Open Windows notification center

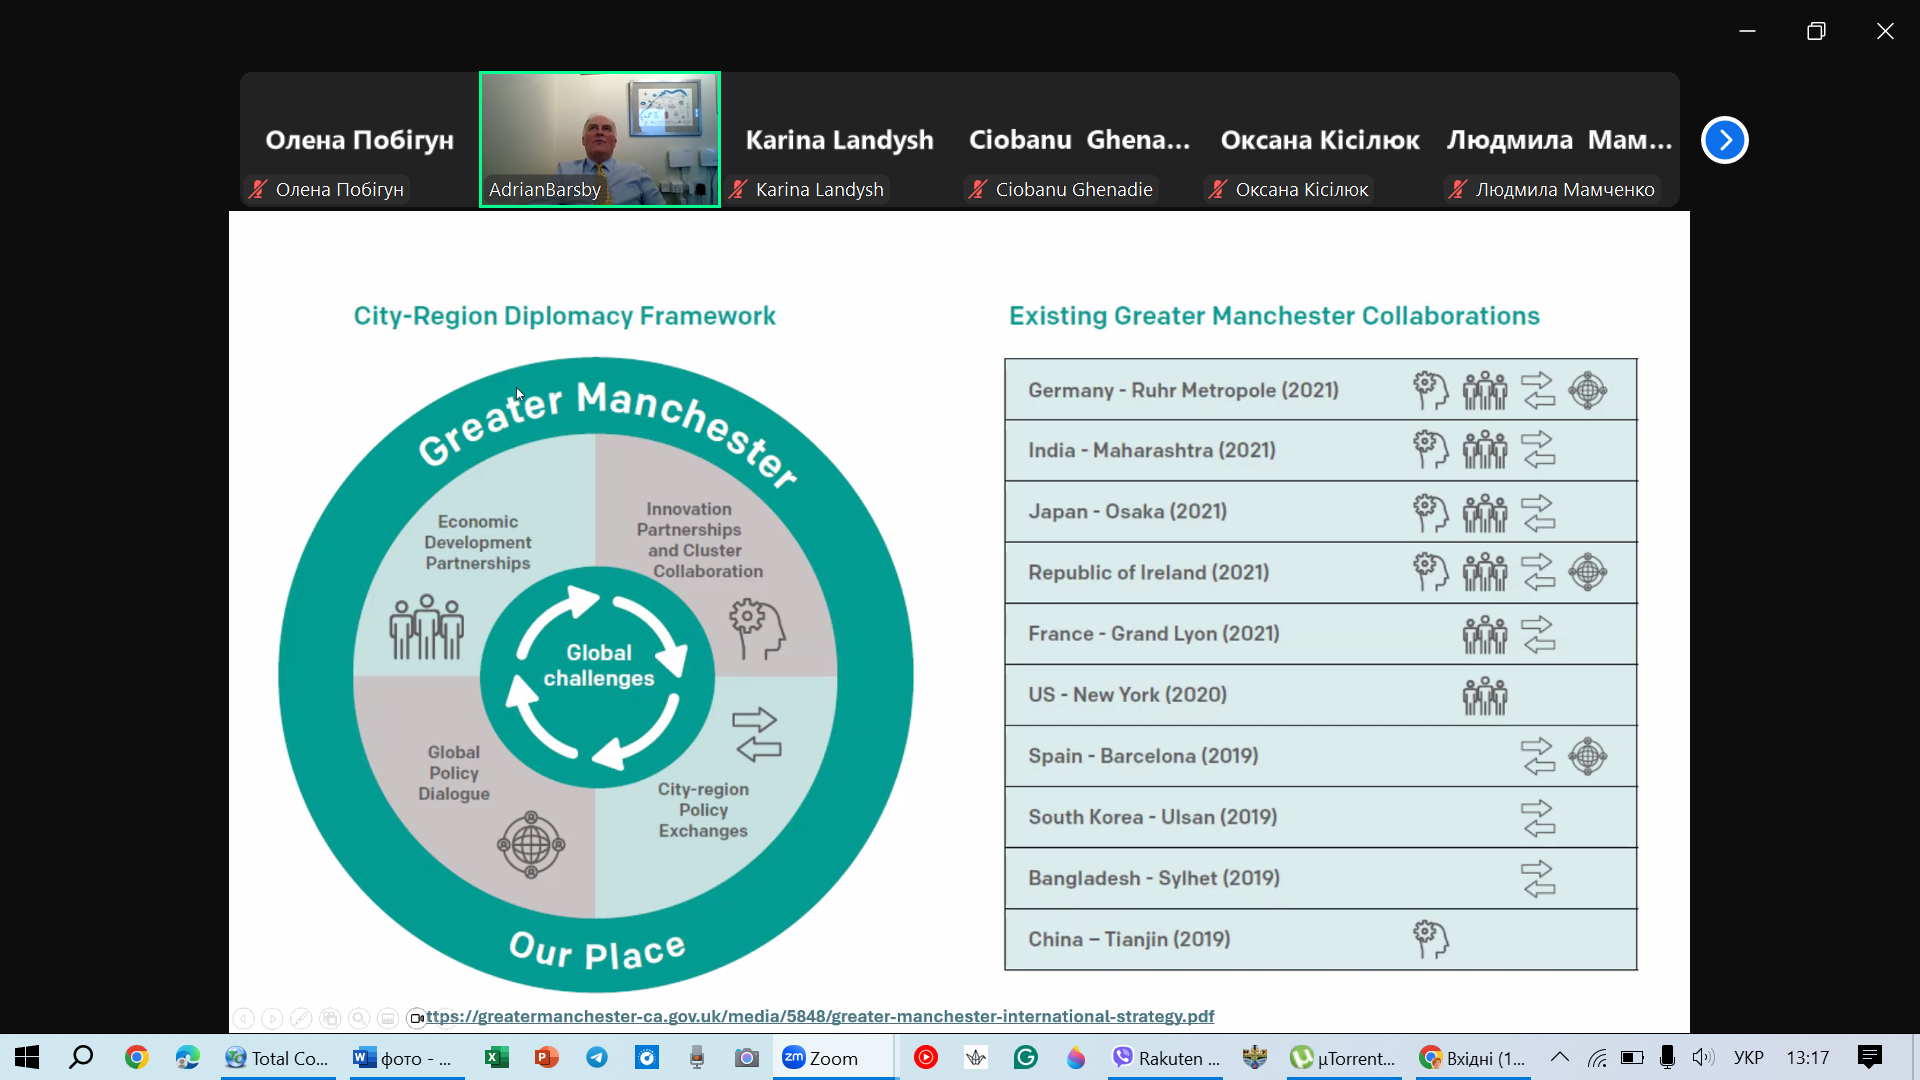[x=1869, y=1058]
